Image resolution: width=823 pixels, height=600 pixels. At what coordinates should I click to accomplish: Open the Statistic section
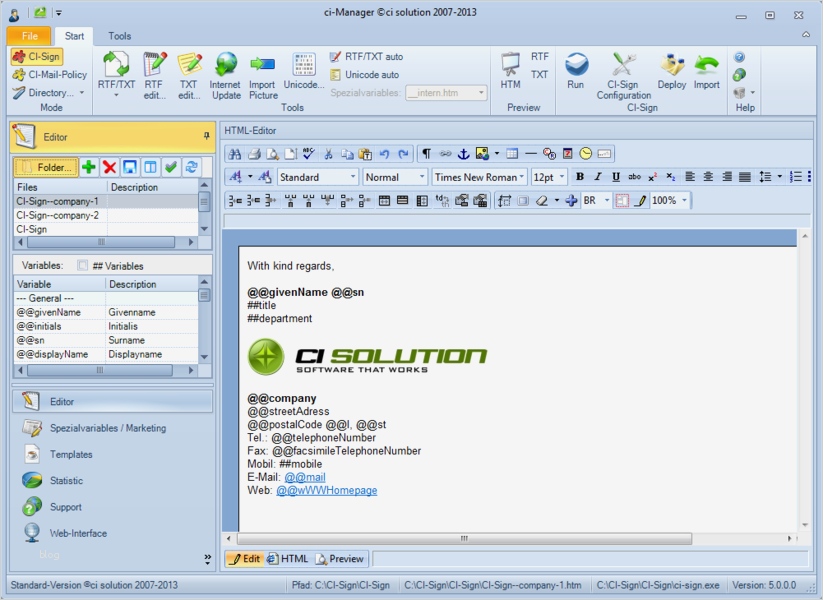coord(112,481)
